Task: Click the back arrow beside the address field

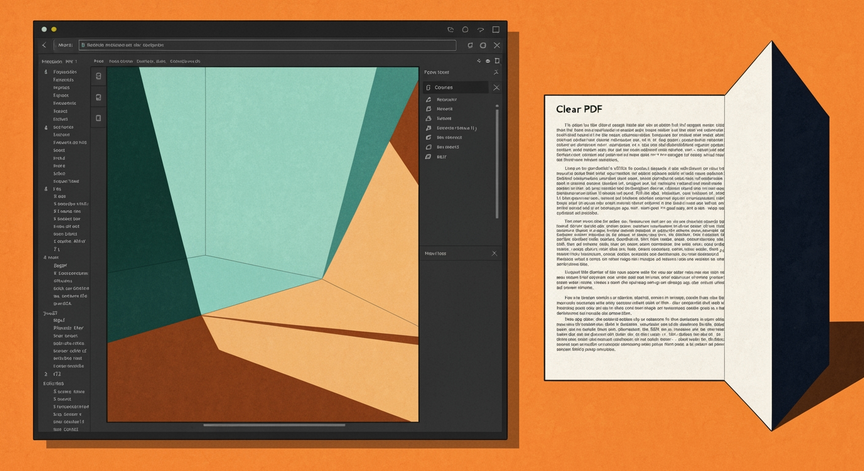Action: tap(45, 45)
